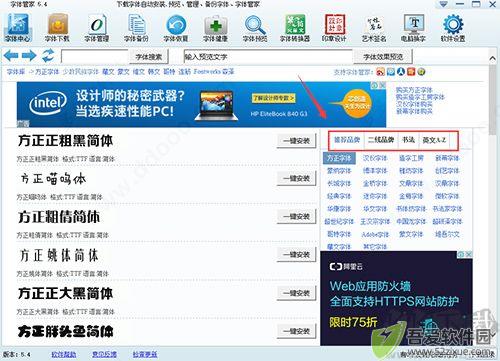Open 字体恢复 font restore tool
Image resolution: width=500 pixels, height=361 pixels.
coord(176,28)
